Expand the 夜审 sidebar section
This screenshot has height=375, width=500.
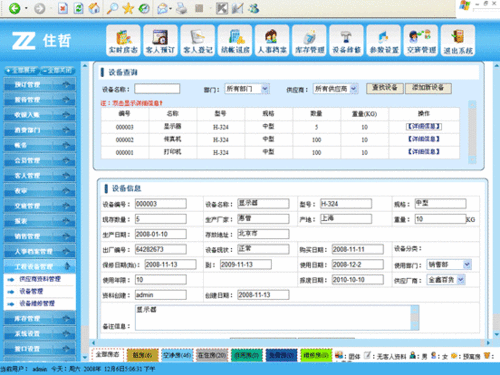(x=40, y=191)
